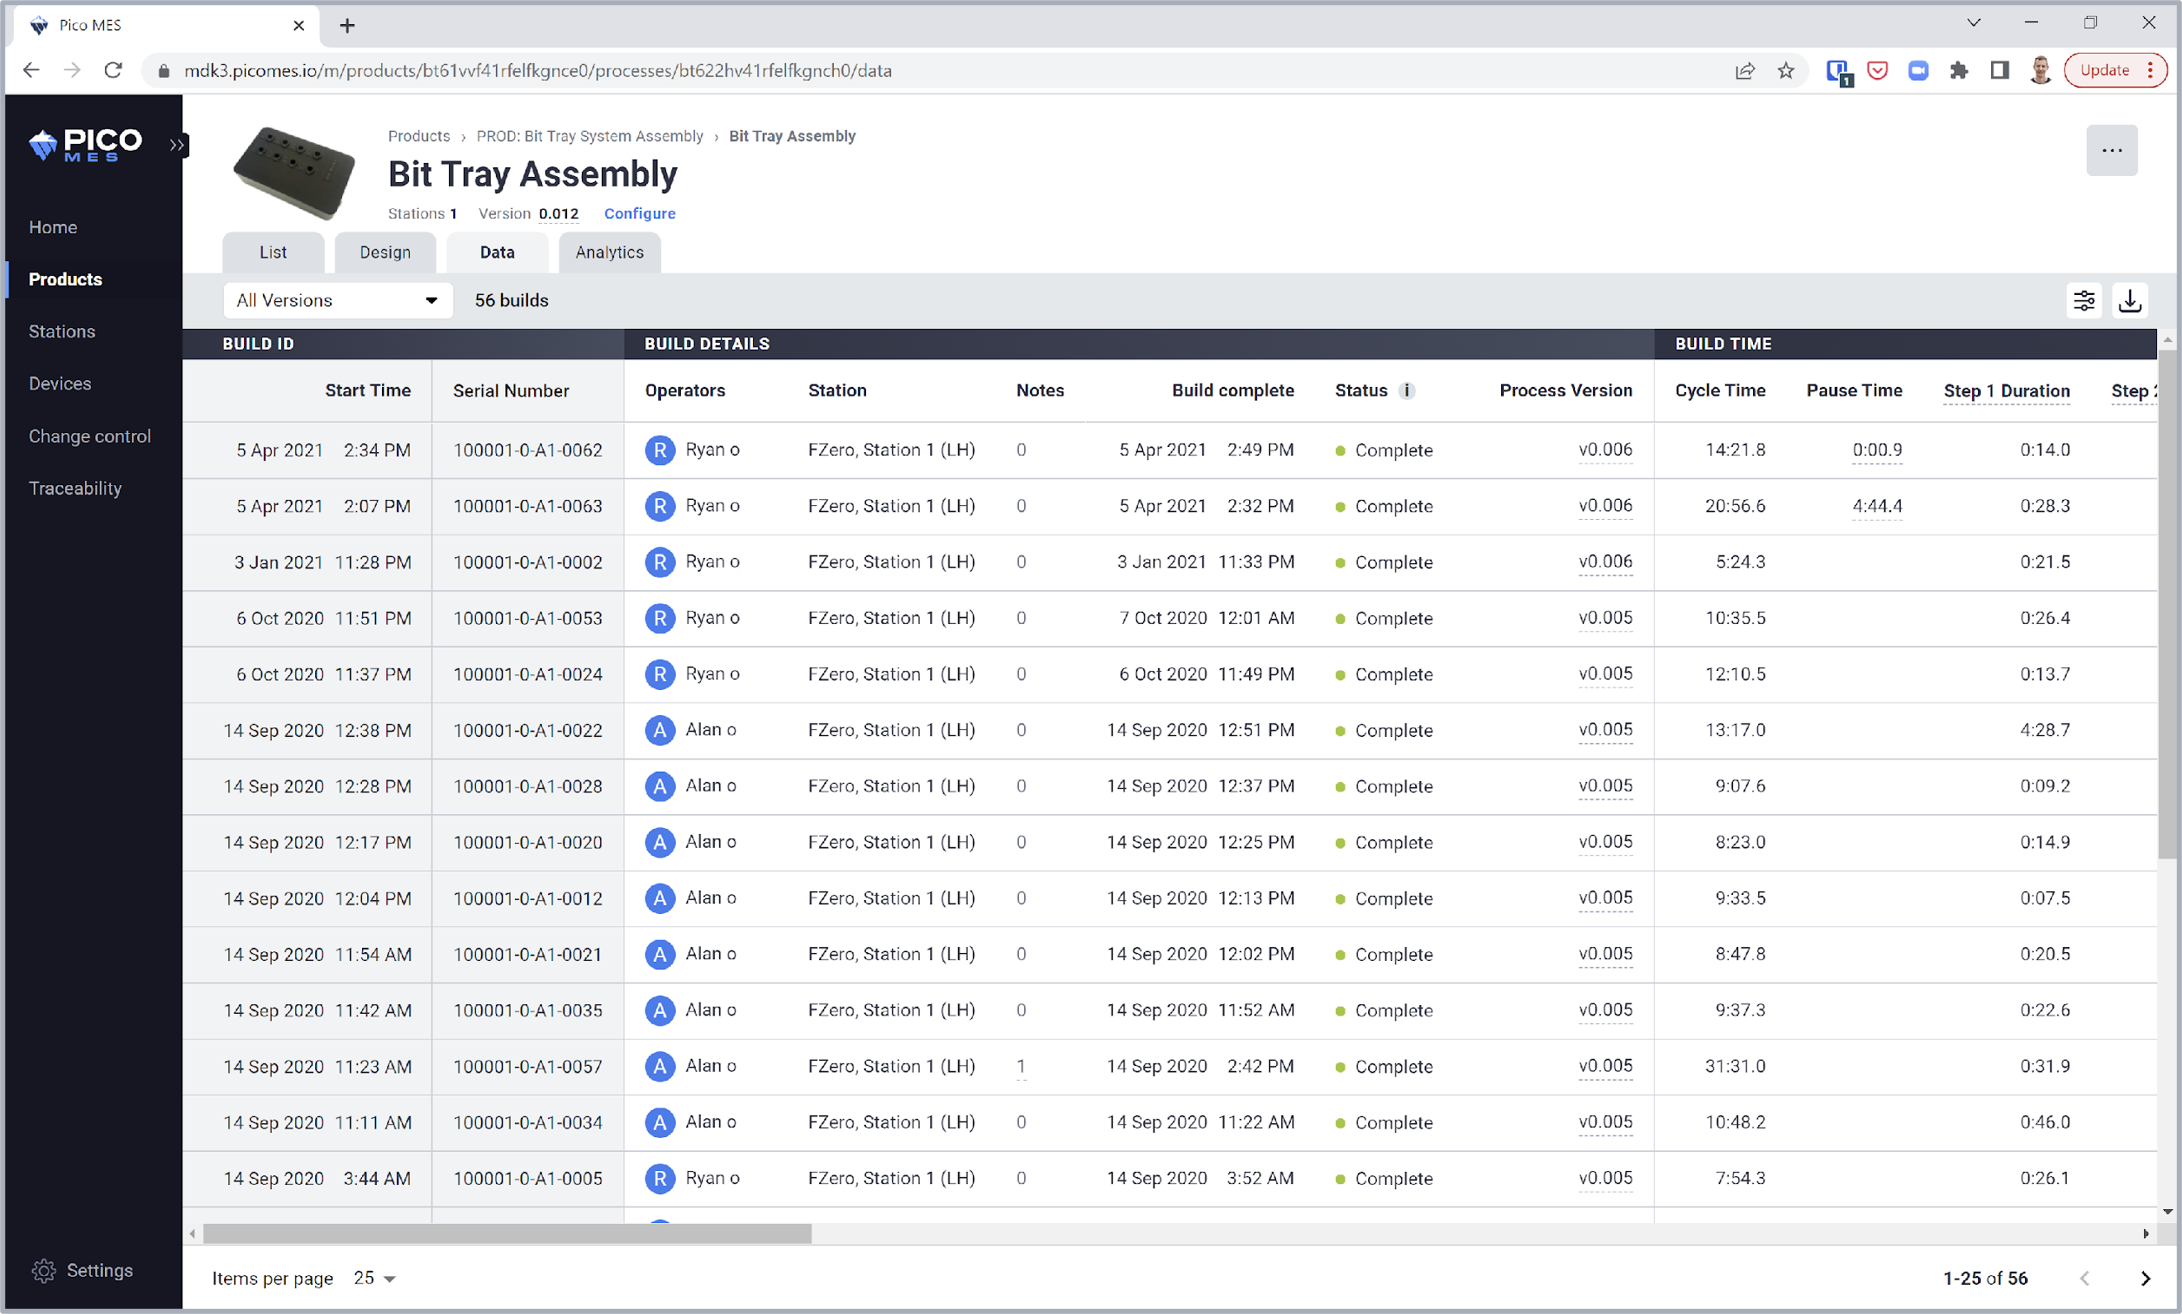Click the Pico MES logo
The height and width of the screenshot is (1314, 2182).
point(85,145)
